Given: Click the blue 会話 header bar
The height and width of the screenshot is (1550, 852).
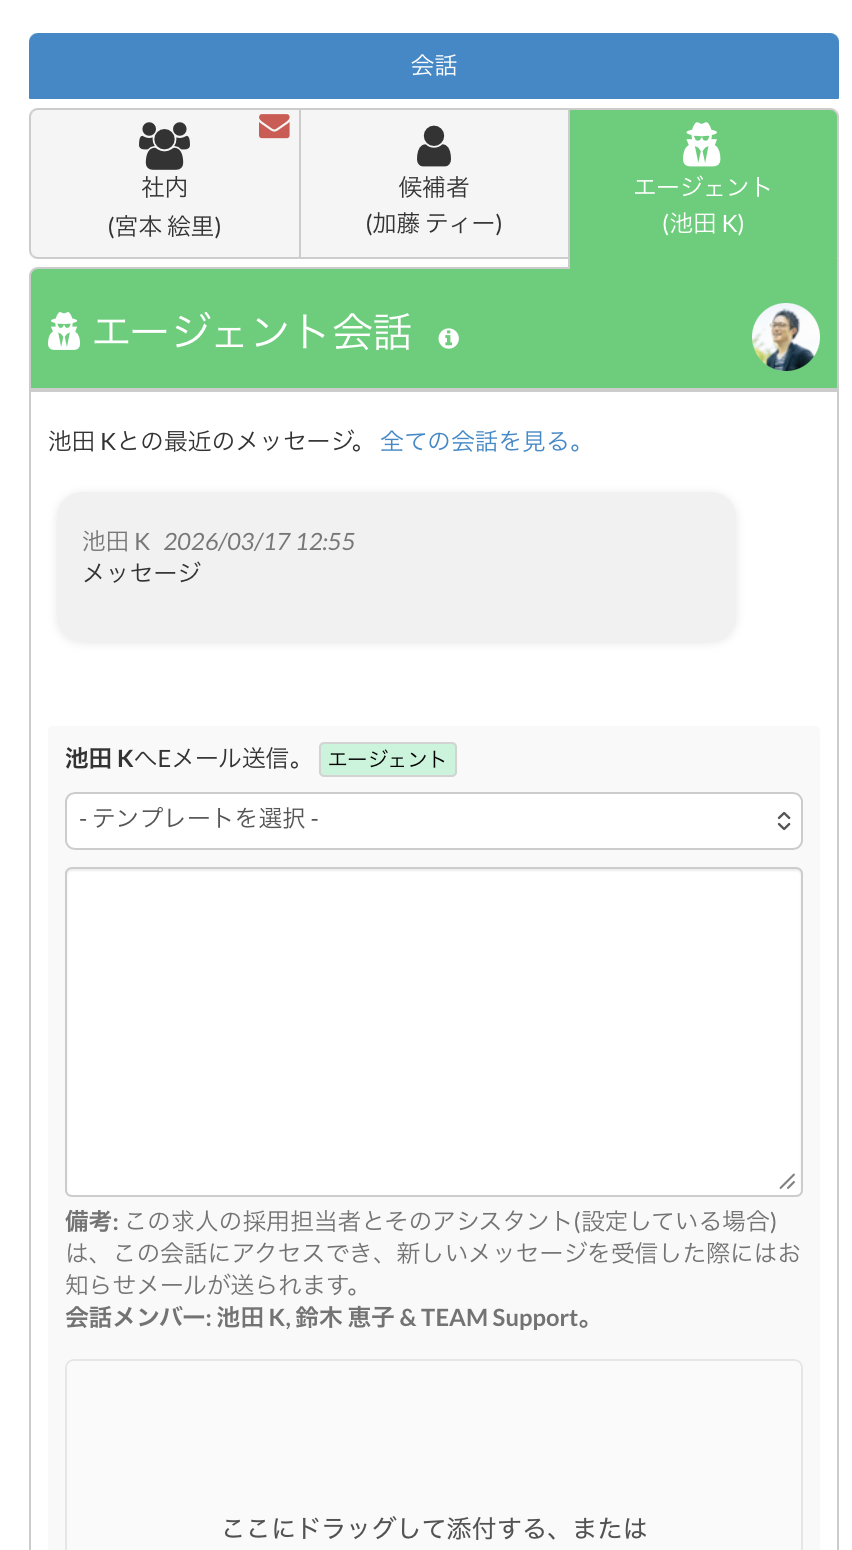Looking at the screenshot, I should coord(434,66).
